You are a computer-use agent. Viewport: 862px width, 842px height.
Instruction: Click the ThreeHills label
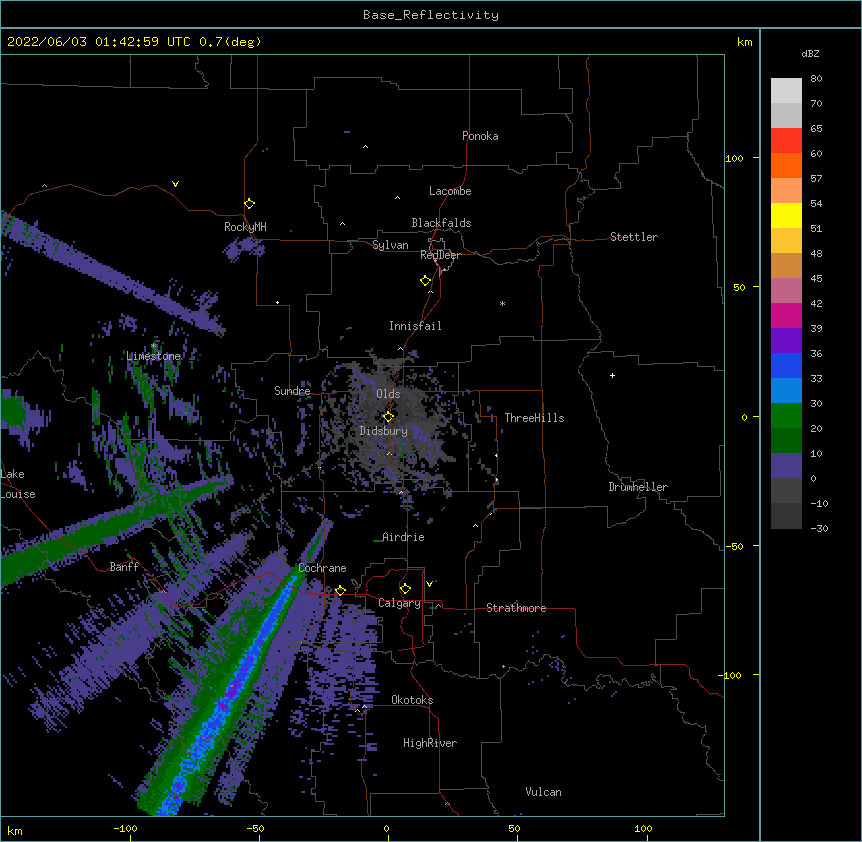click(x=534, y=418)
